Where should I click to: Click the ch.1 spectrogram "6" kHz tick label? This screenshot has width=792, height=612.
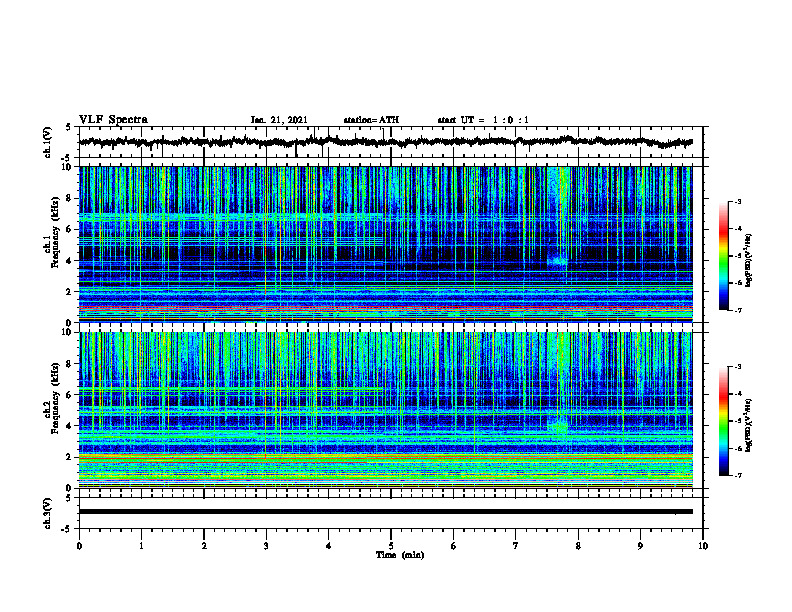70,230
